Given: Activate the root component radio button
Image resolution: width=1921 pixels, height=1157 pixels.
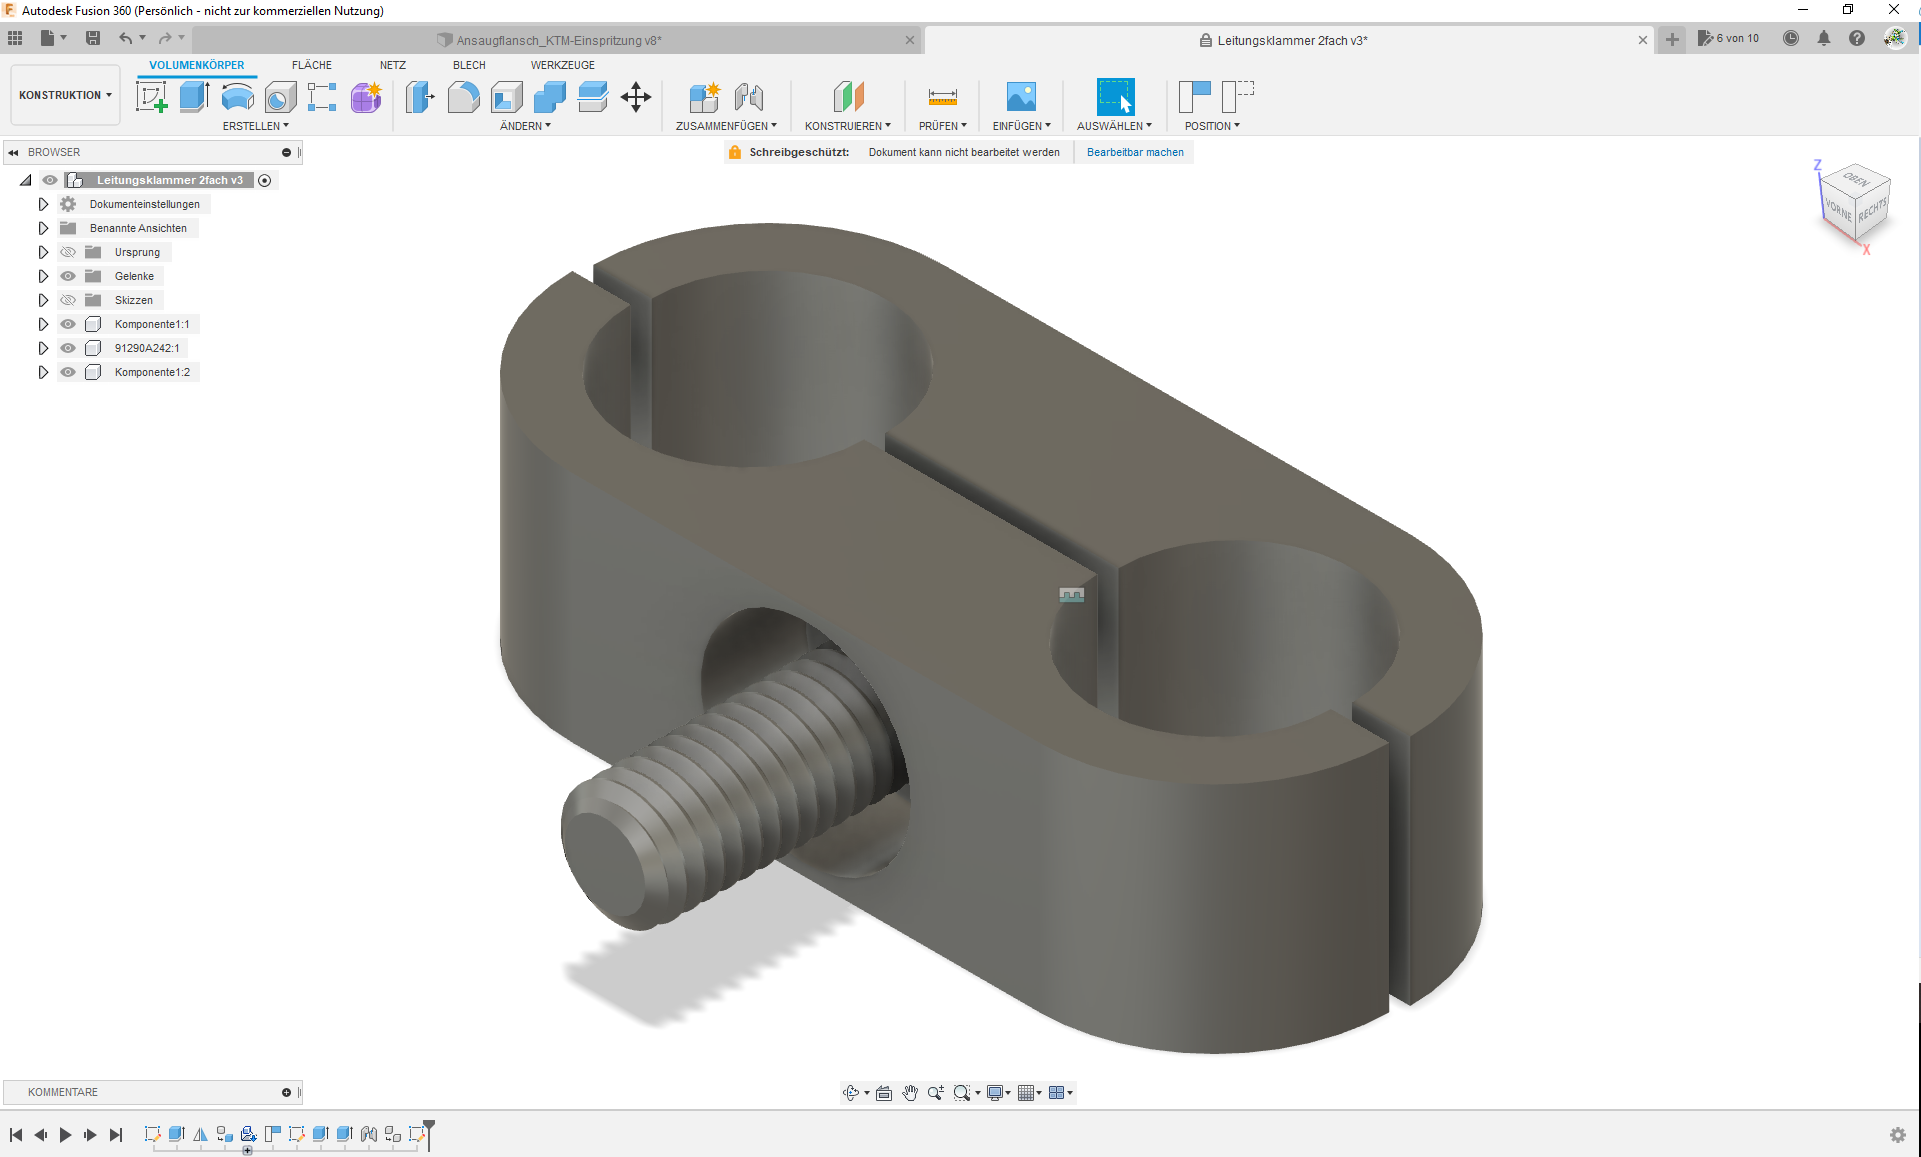Looking at the screenshot, I should click(265, 181).
